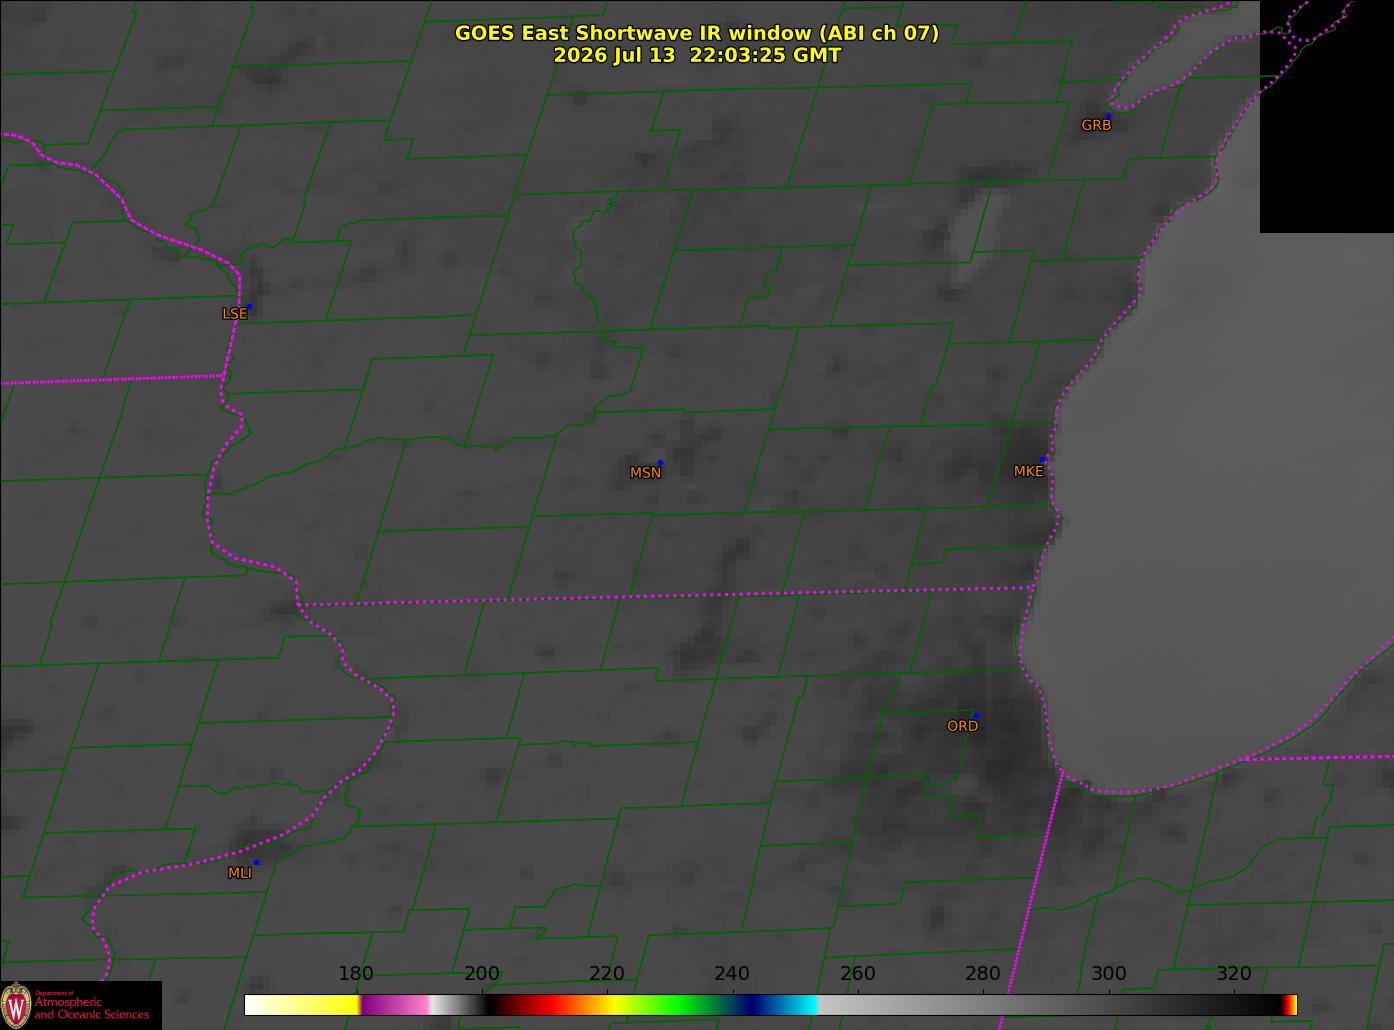Screen dimensions: 1394x1030
Task: Click the black no-data area at top right
Action: click(1326, 116)
